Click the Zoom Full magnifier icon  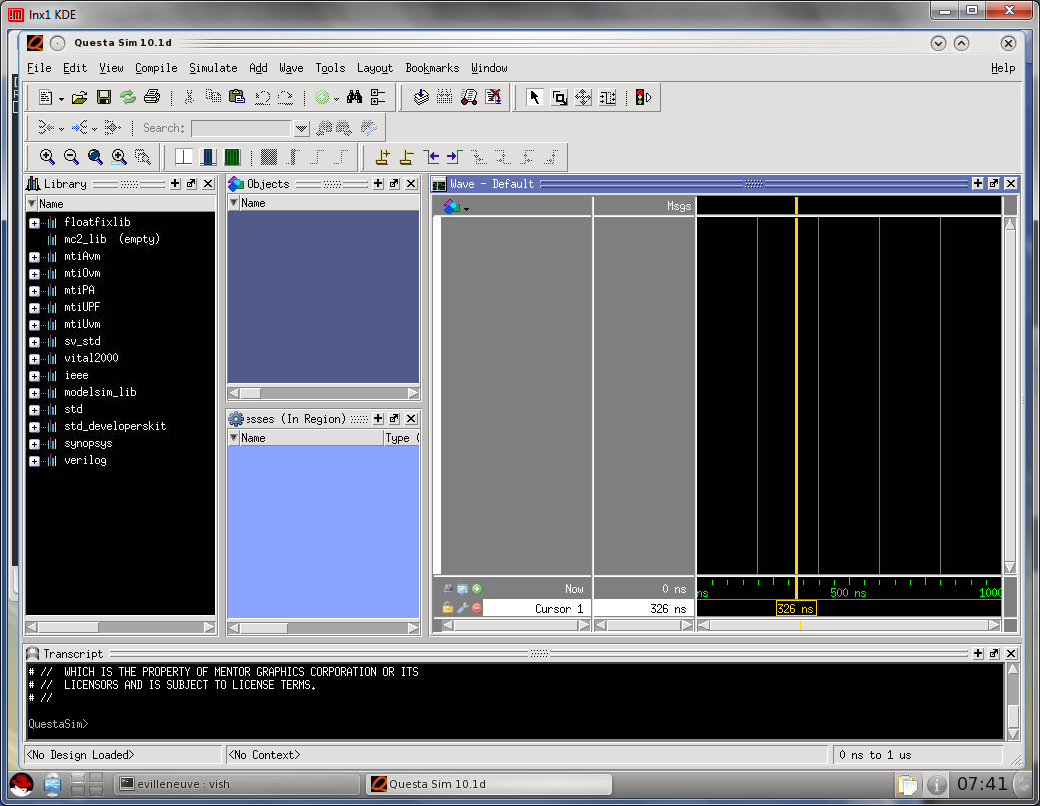click(x=95, y=157)
